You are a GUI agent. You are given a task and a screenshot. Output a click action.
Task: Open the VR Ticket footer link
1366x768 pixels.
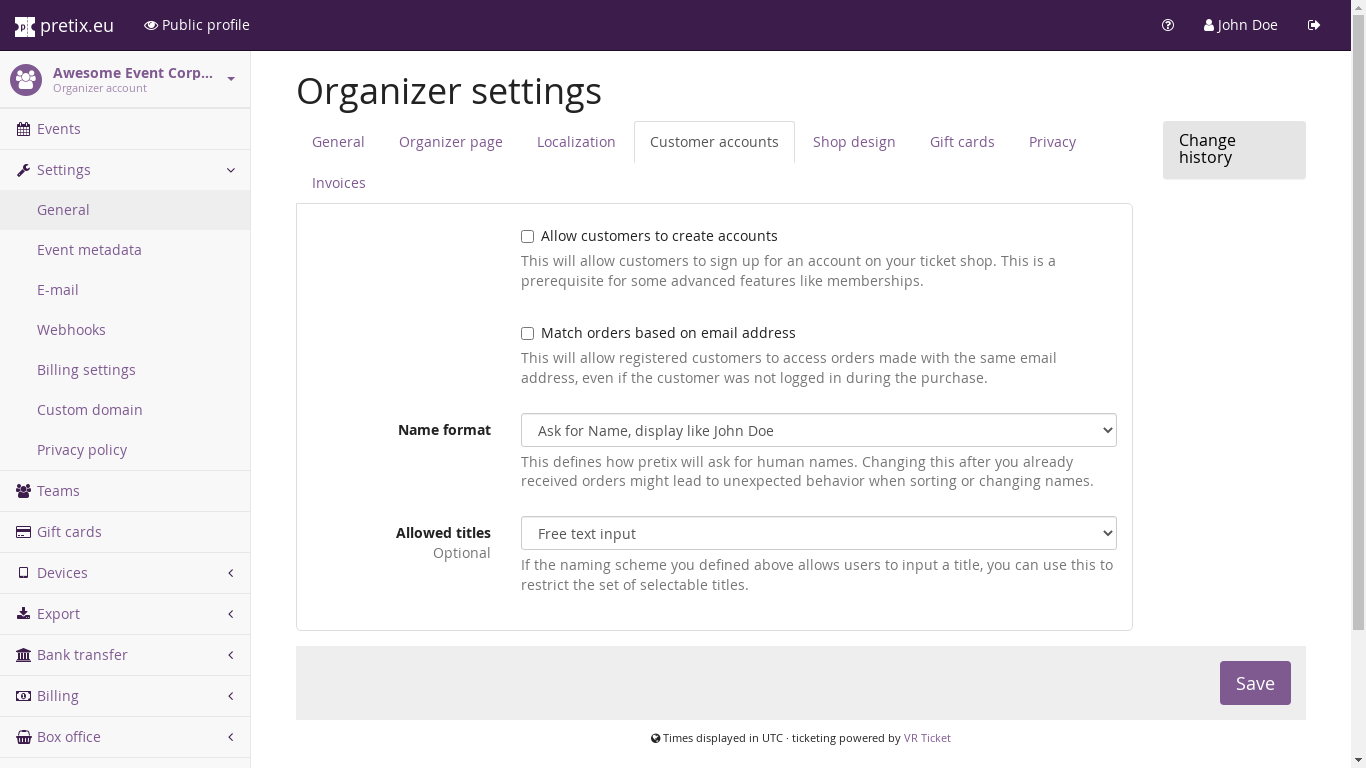pyautogui.click(x=927, y=738)
